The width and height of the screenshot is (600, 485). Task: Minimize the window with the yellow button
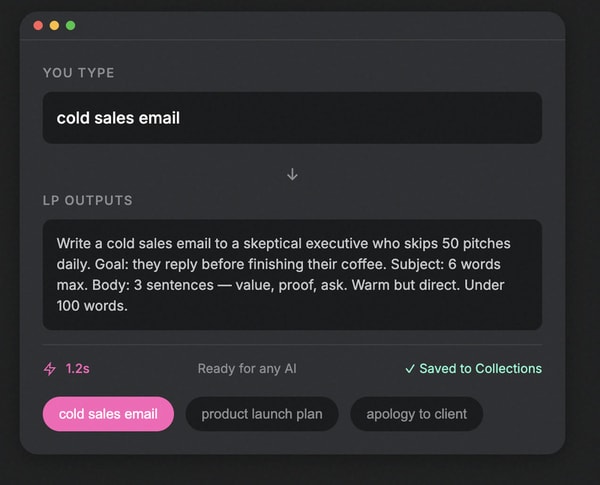54,25
